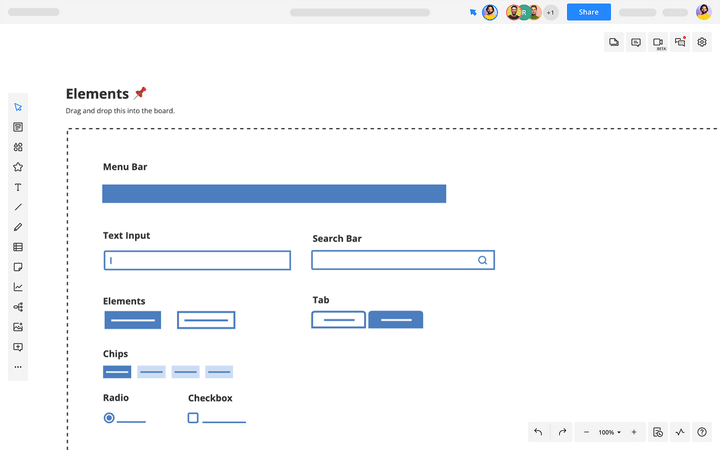Select the Radio button element

coord(109,418)
